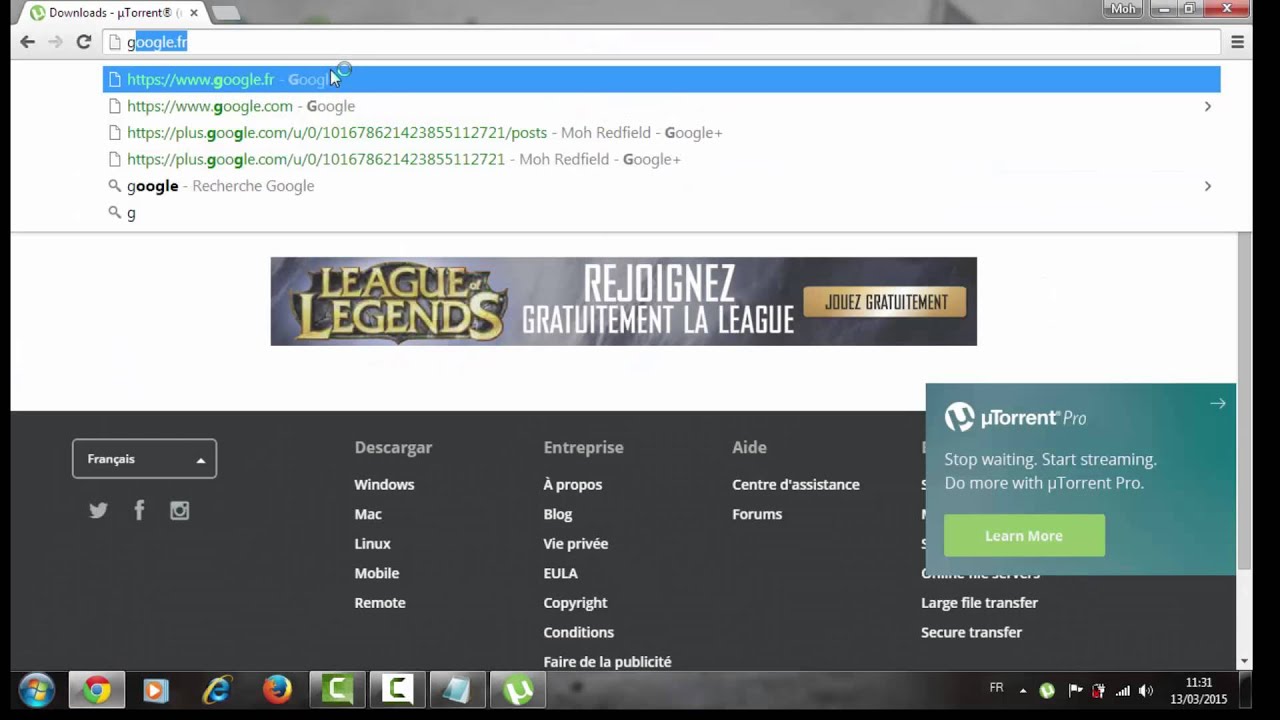This screenshot has height=720, width=1280.
Task: Open the Faire de la publicité link
Action: click(x=607, y=662)
